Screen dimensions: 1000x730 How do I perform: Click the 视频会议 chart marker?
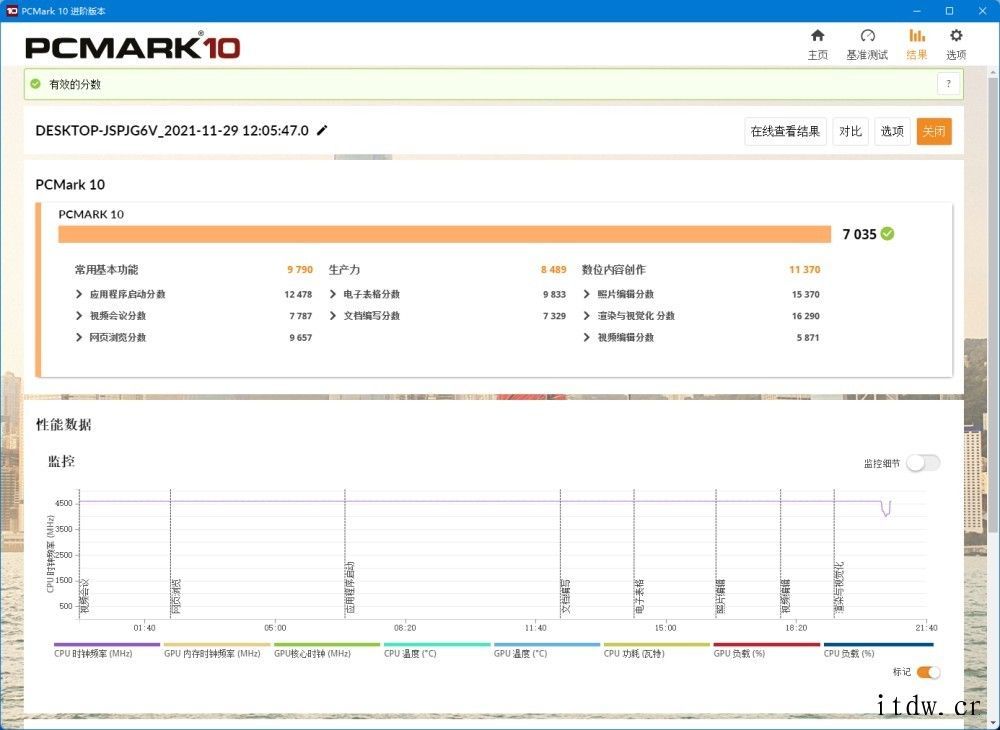[85, 596]
